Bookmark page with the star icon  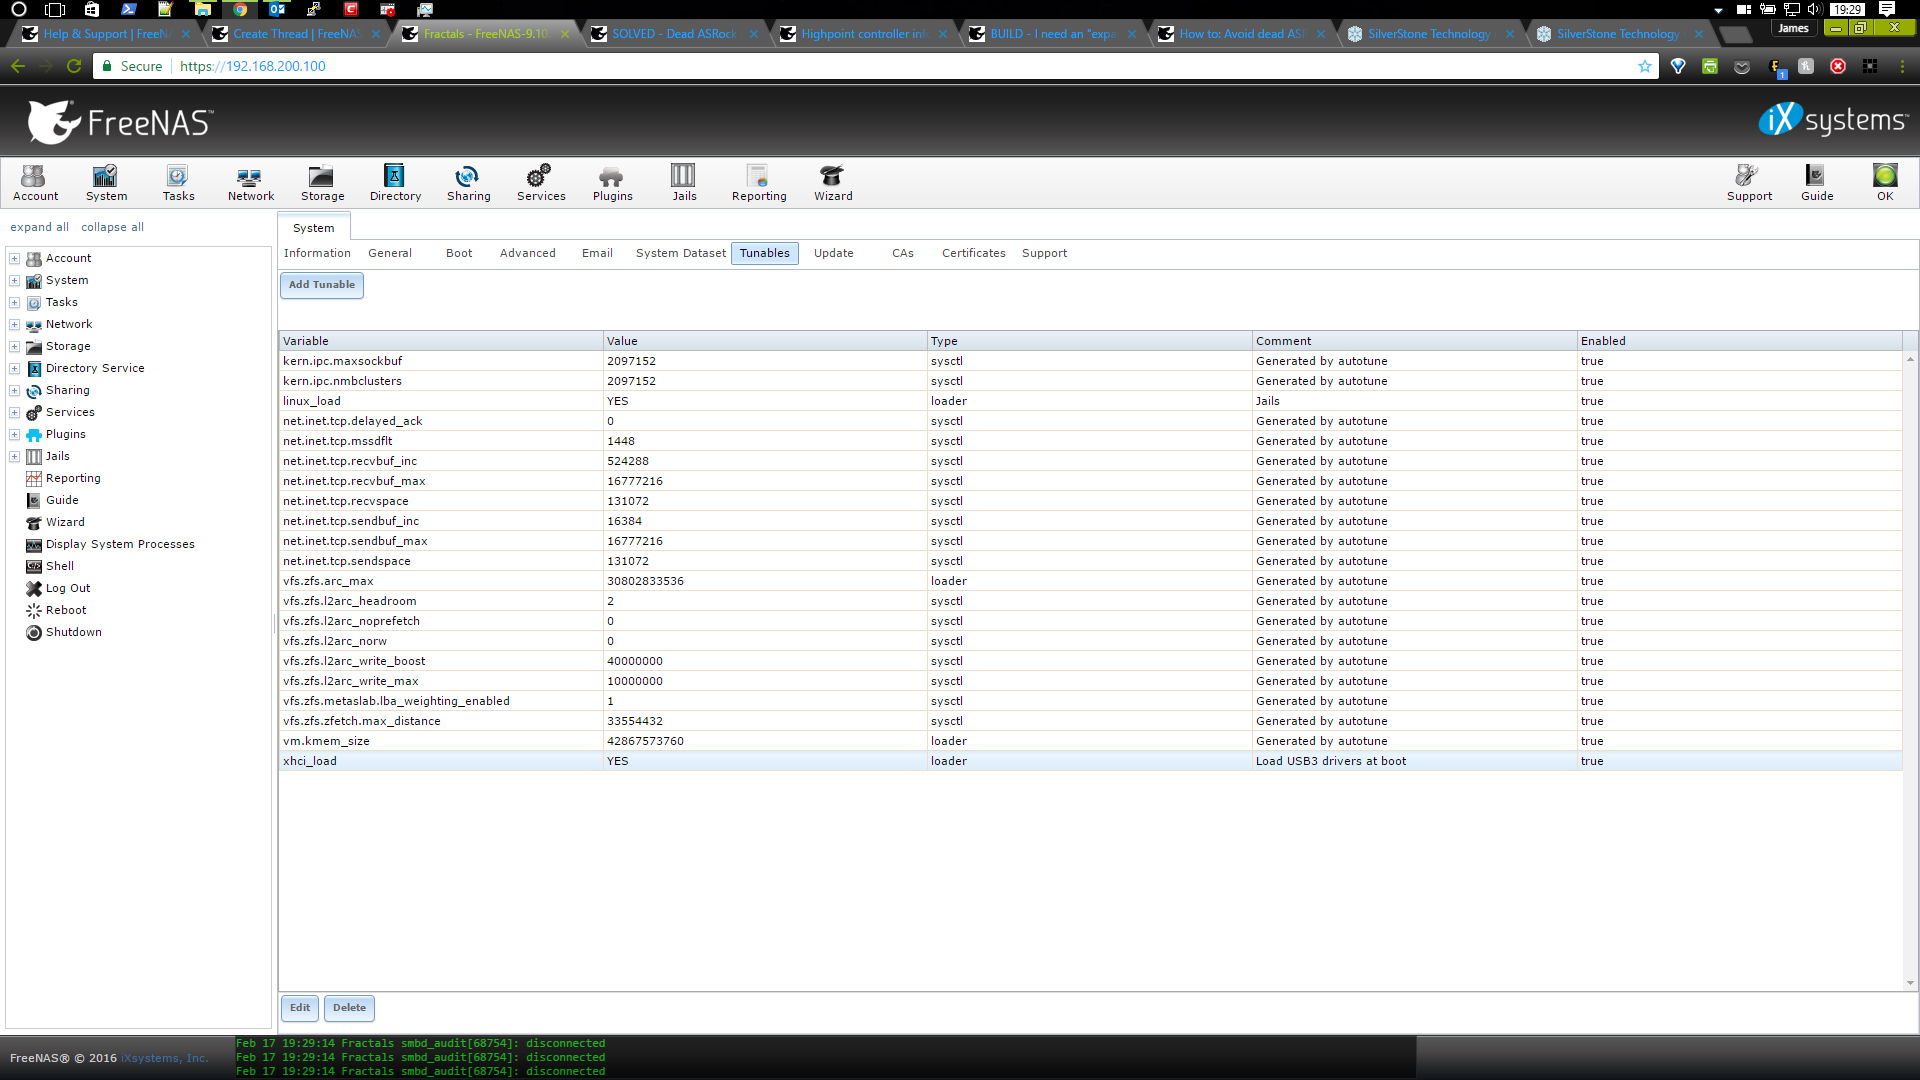point(1644,66)
